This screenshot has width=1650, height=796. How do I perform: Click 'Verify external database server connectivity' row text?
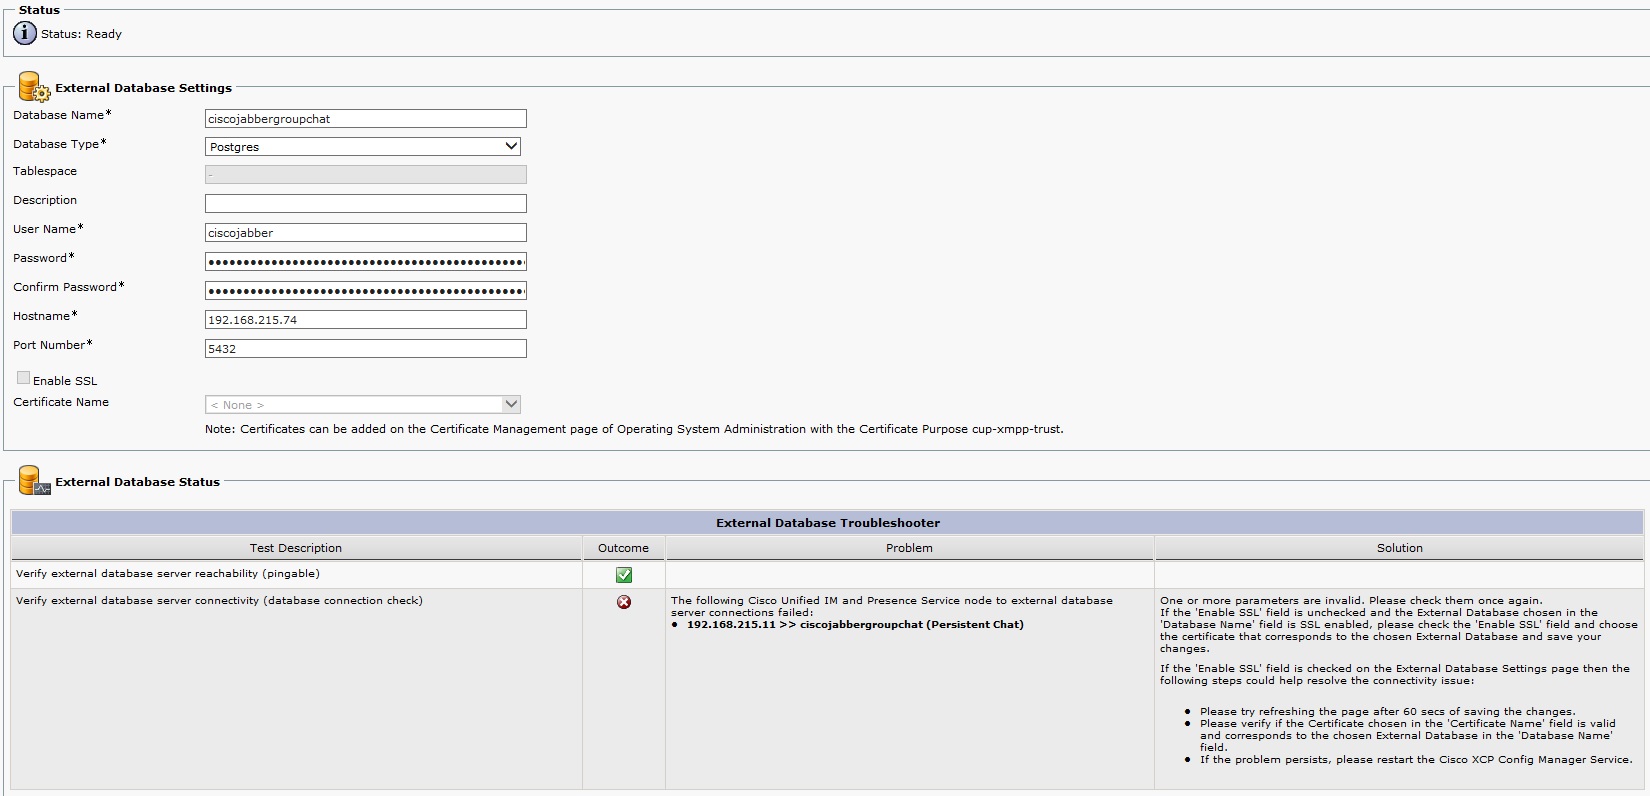219,601
